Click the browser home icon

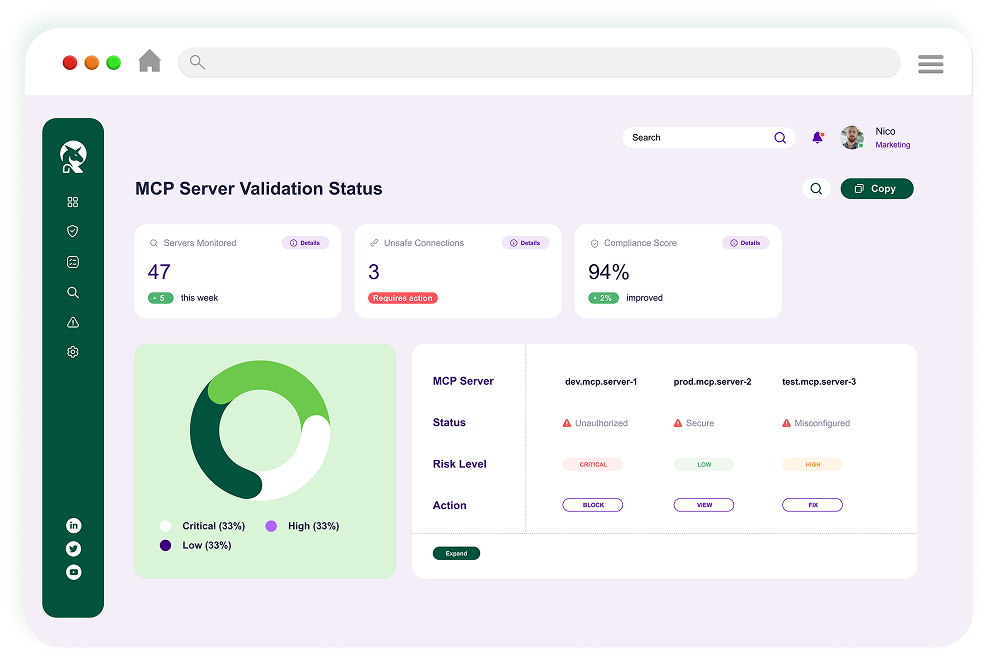149,62
